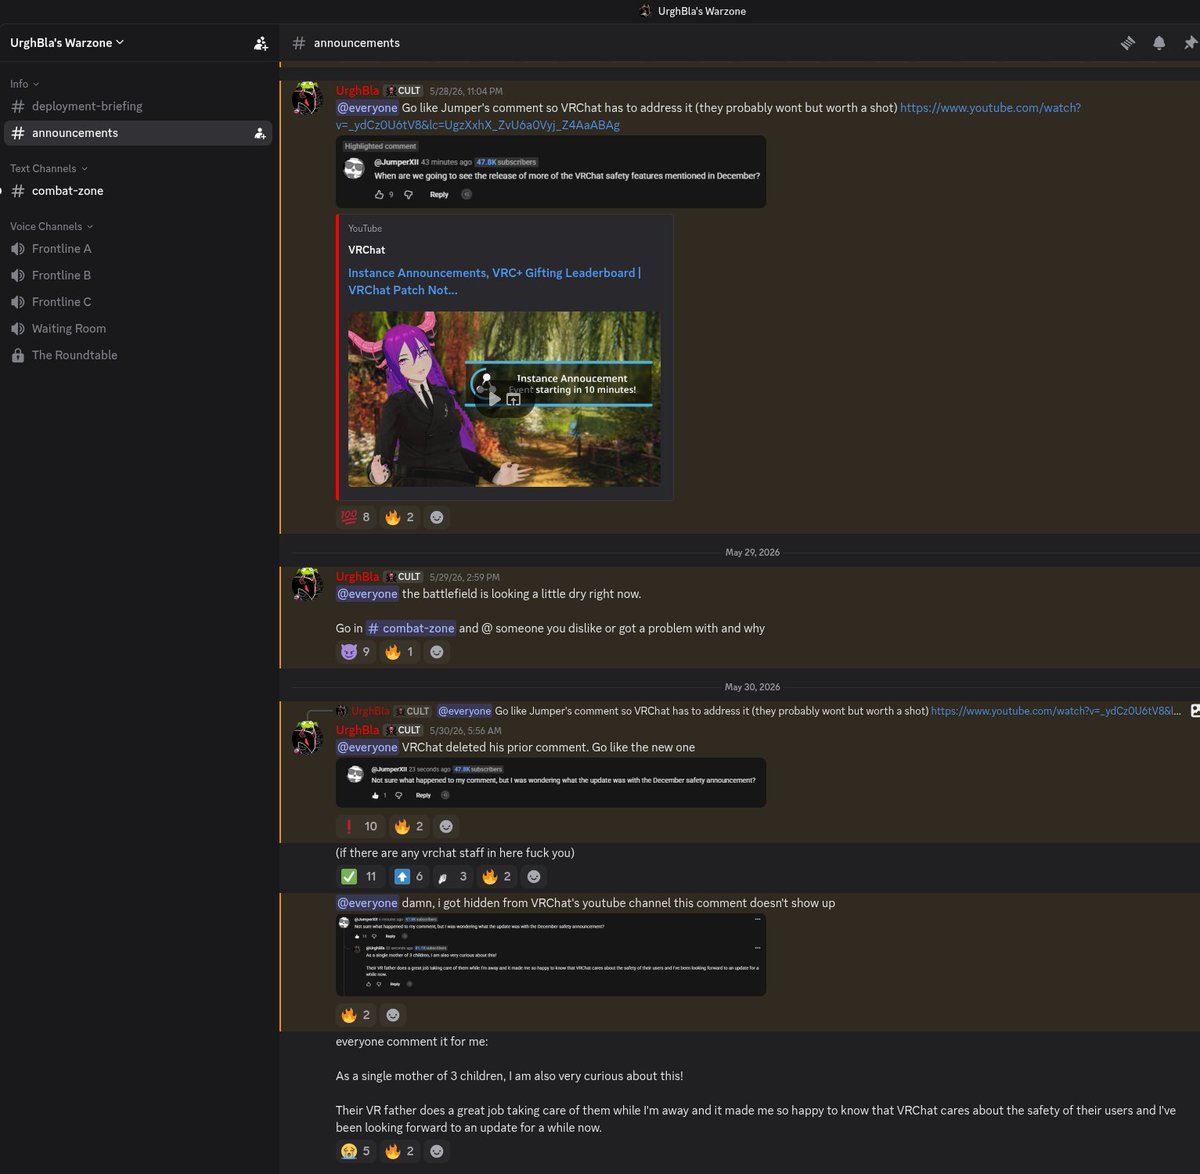Toggle the crying face reaction with count 5
The height and width of the screenshot is (1174, 1200).
356,1151
